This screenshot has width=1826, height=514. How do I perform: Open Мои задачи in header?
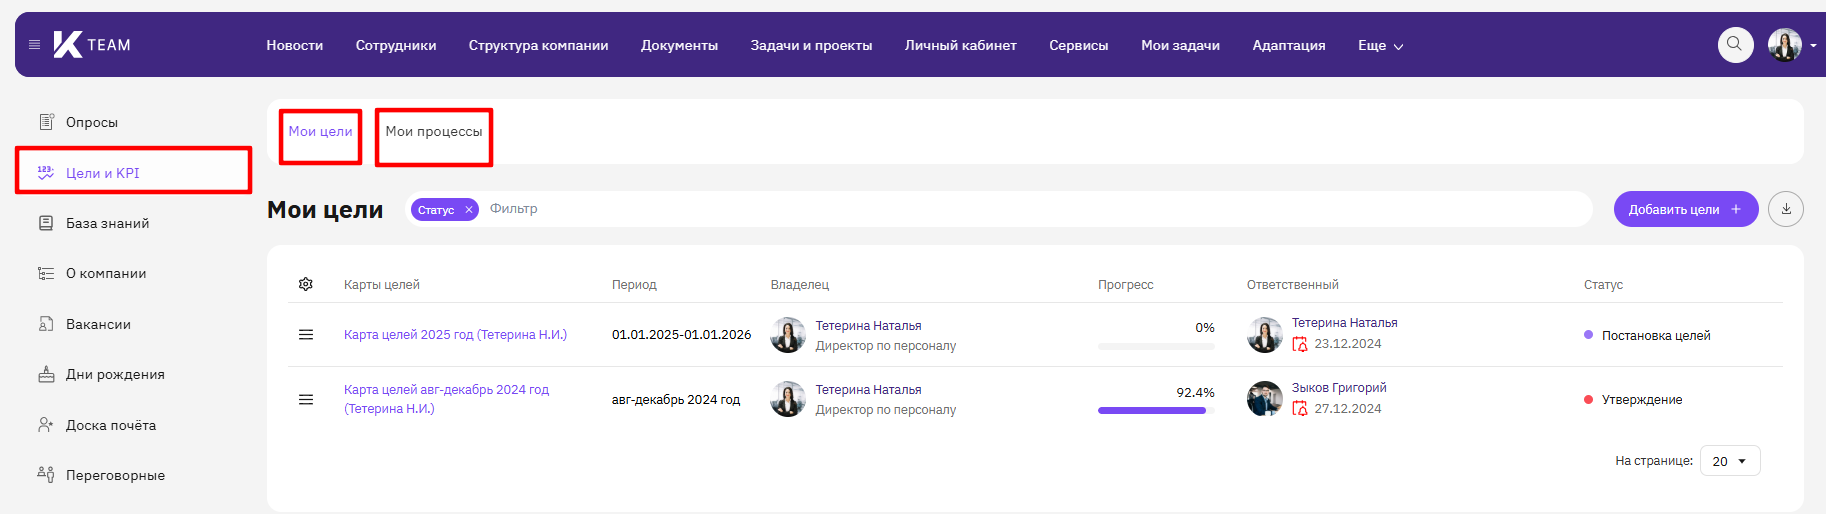(x=1180, y=45)
